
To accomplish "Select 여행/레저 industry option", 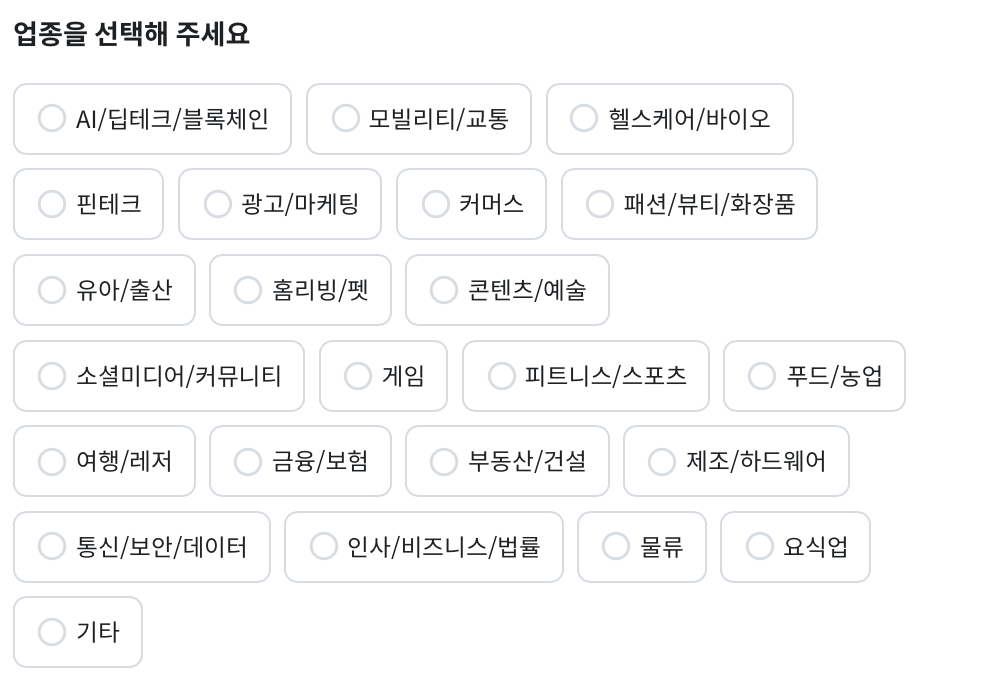I will click(x=52, y=461).
